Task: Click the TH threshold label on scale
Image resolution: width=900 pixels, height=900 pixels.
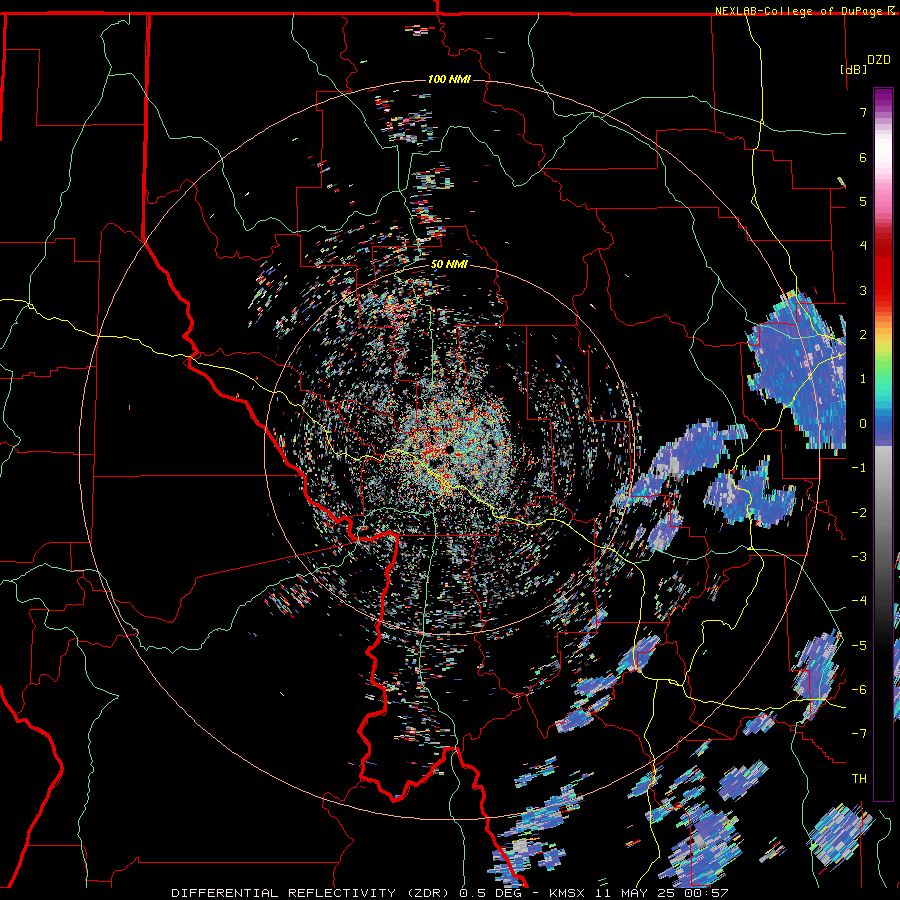Action: (859, 779)
